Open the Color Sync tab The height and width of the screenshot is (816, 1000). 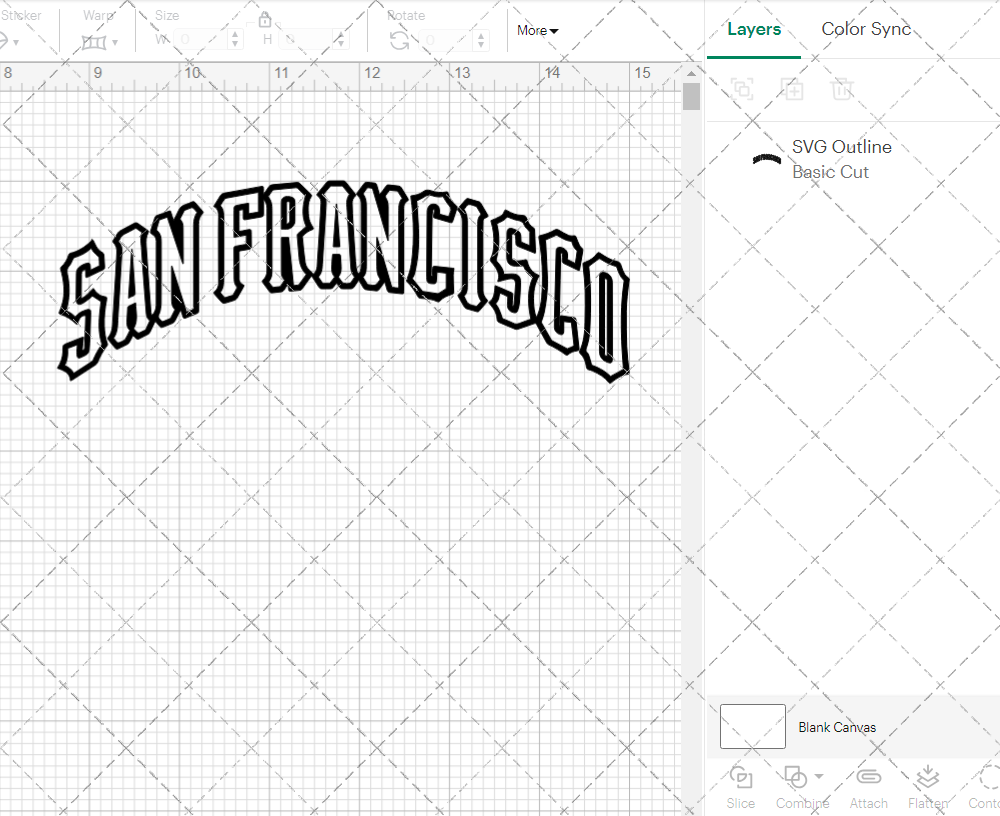[866, 29]
